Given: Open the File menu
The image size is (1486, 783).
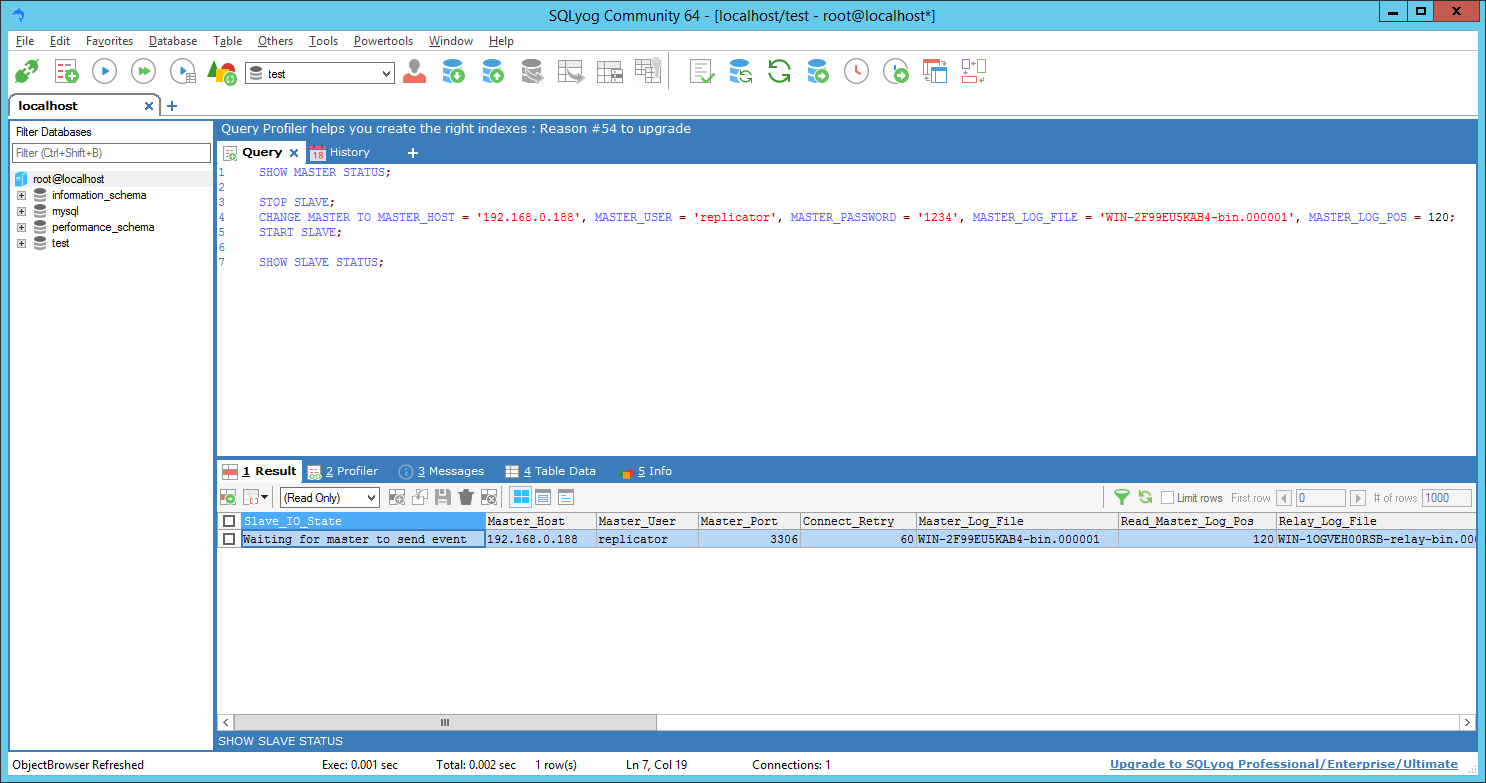Looking at the screenshot, I should [25, 41].
